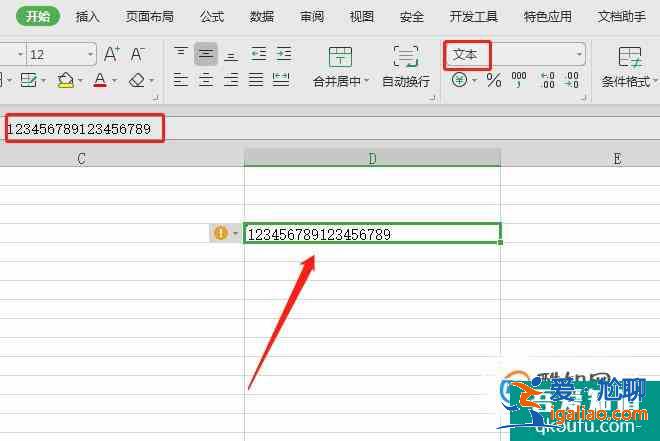
Task: Toggle middle vertical alignment
Action: (206, 54)
